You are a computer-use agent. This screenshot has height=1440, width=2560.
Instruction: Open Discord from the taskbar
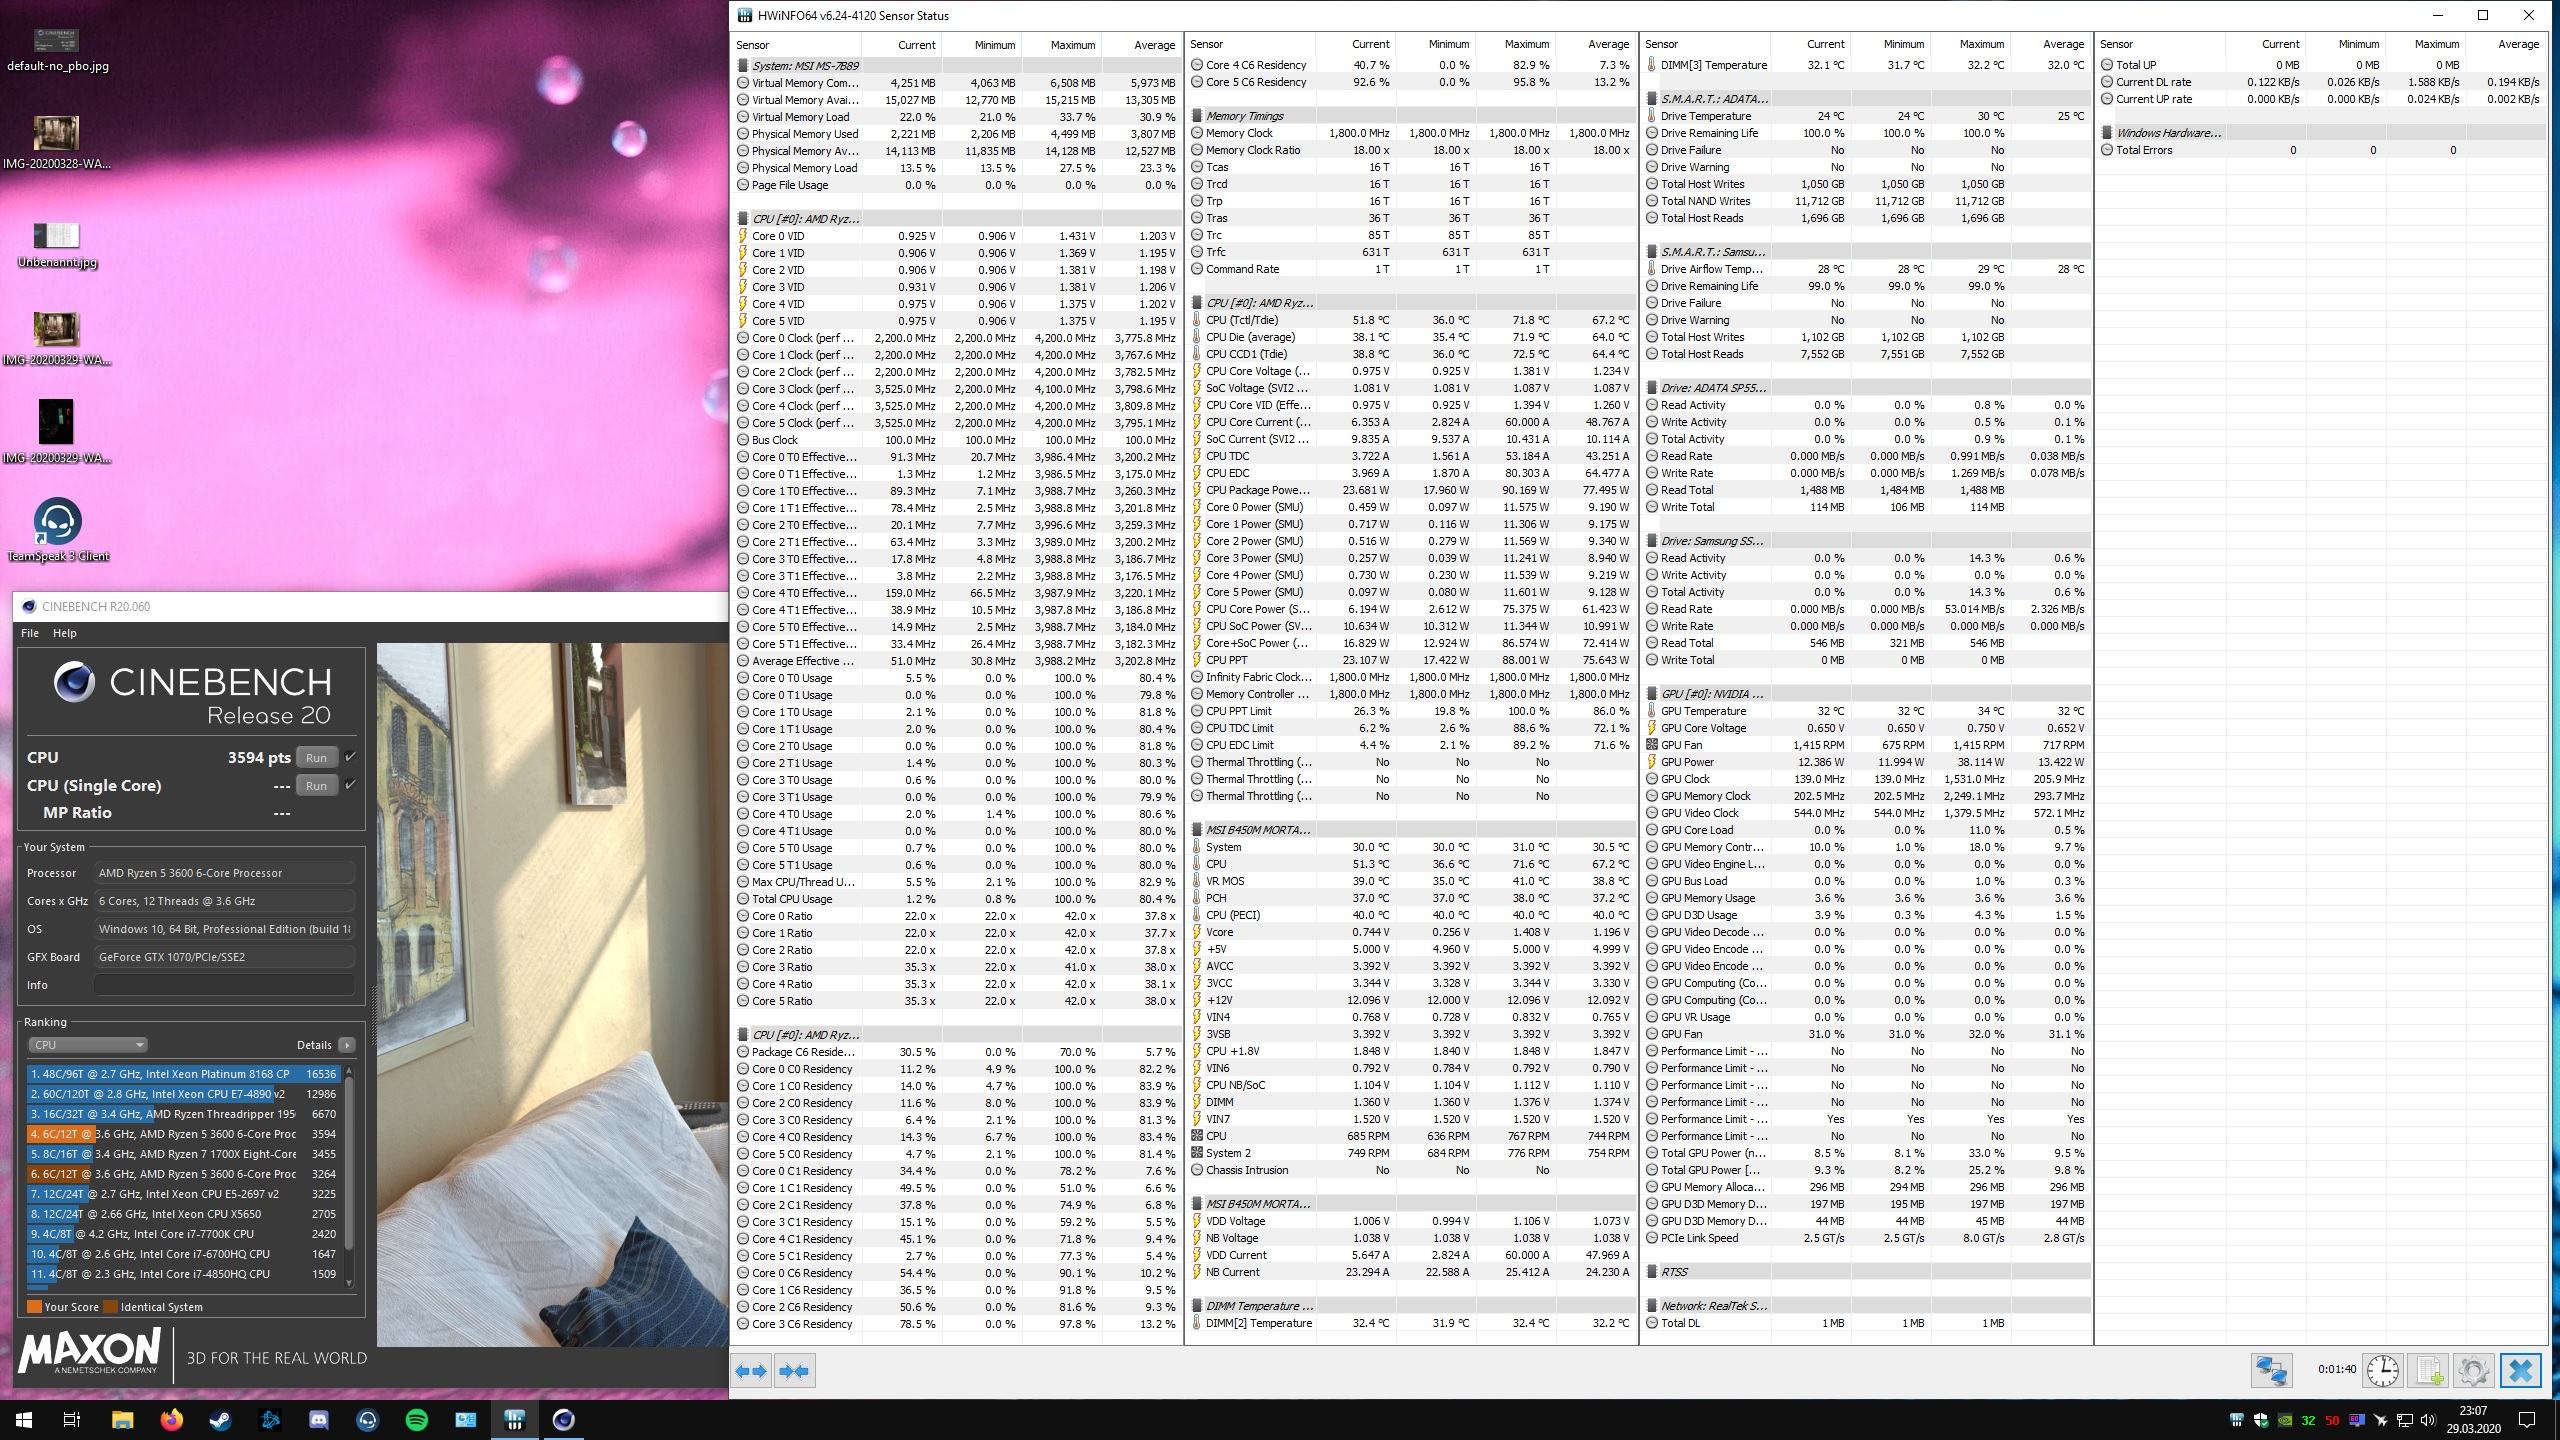point(319,1419)
